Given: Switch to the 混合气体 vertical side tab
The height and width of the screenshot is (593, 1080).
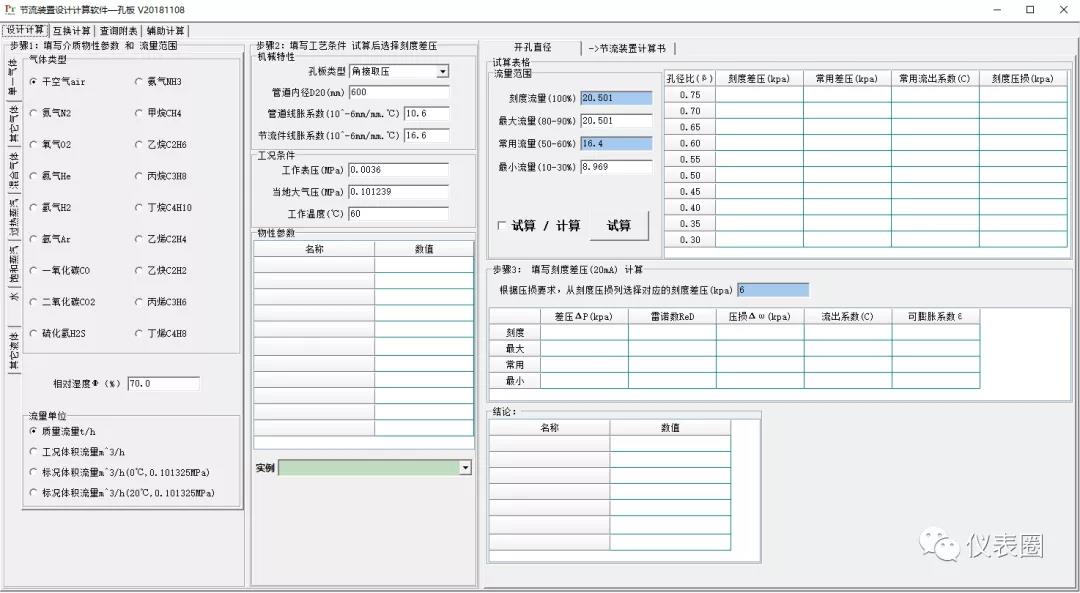Looking at the screenshot, I should coord(13,170).
